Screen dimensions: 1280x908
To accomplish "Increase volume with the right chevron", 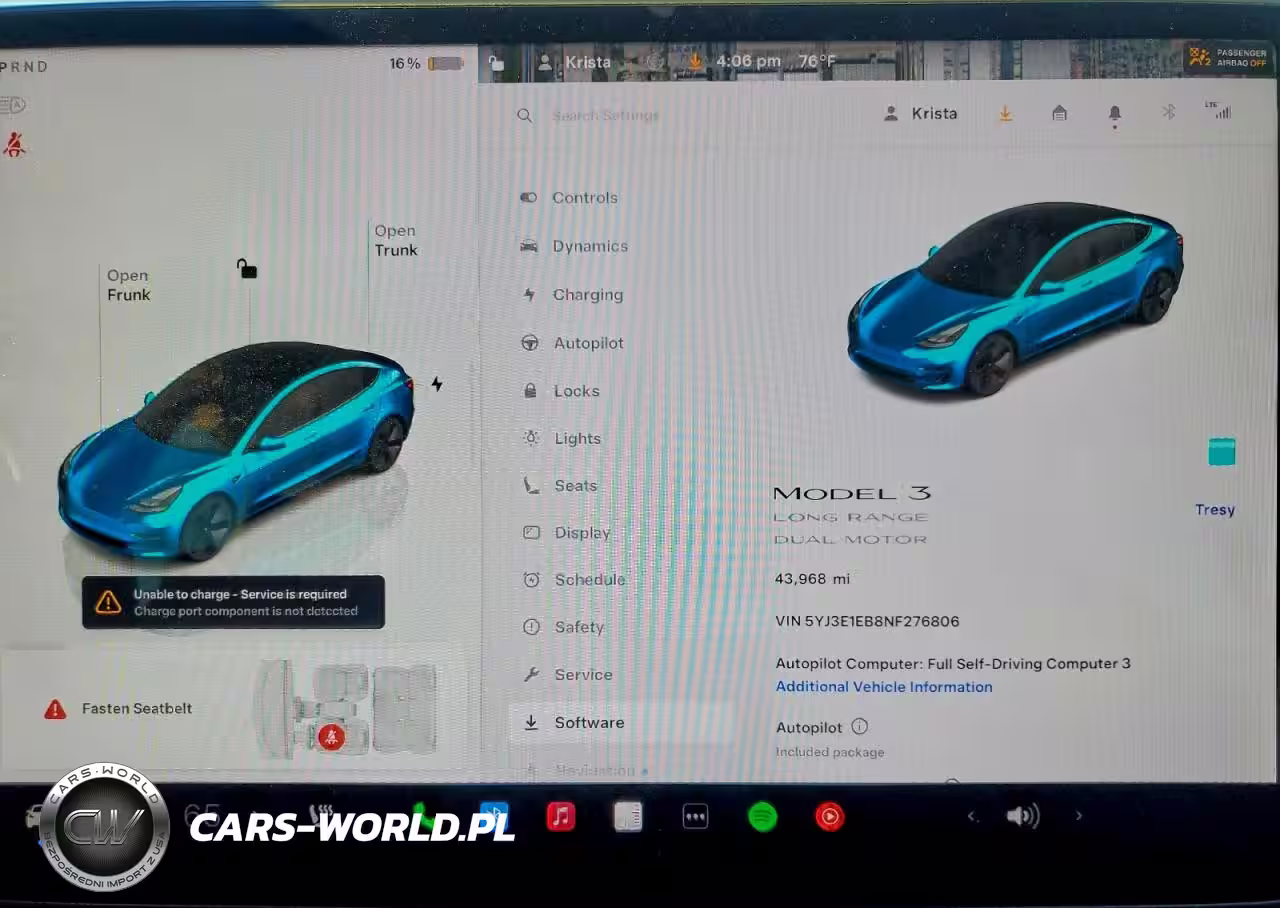I will click(x=1078, y=816).
